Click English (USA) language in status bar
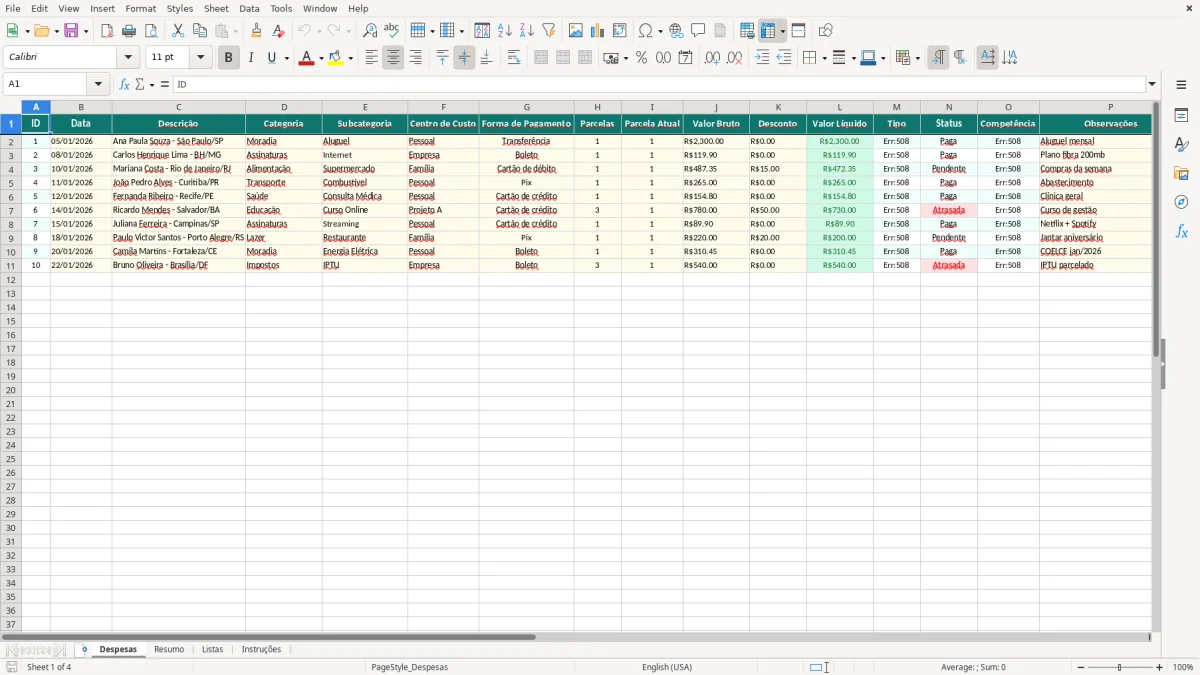Image resolution: width=1200 pixels, height=675 pixels. coord(667,667)
